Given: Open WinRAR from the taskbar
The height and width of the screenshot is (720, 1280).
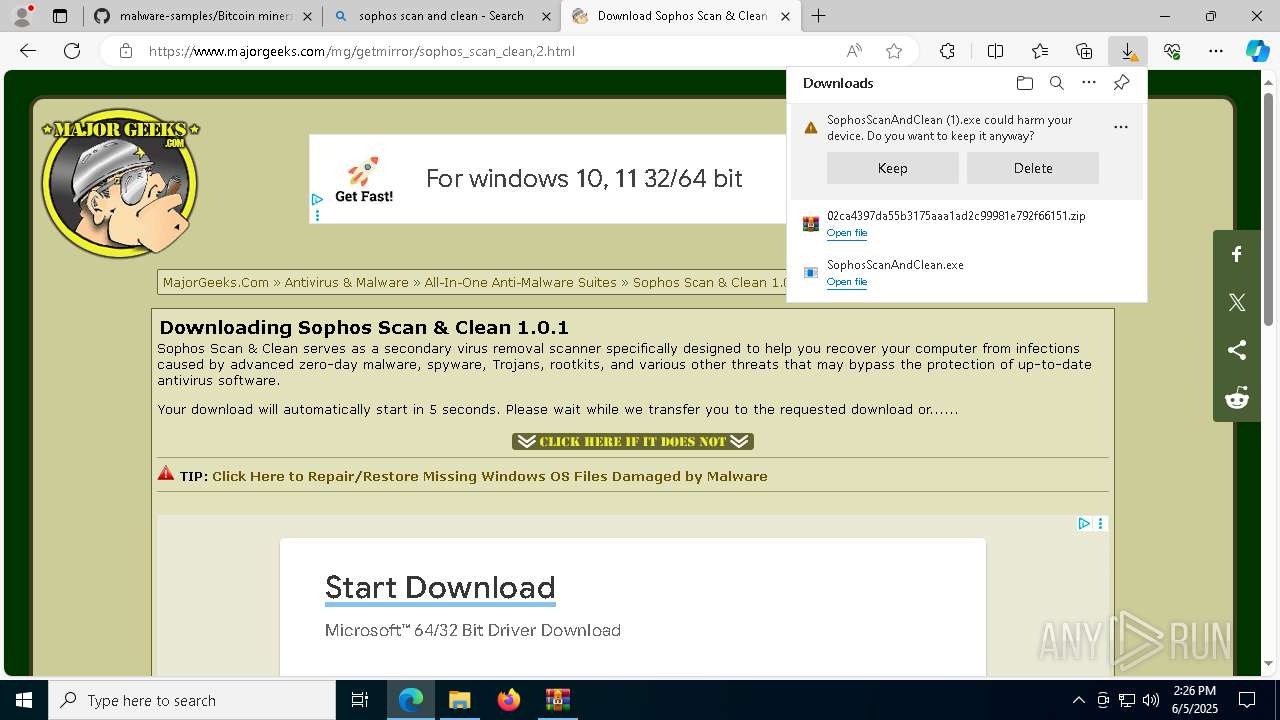Looking at the screenshot, I should (557, 700).
